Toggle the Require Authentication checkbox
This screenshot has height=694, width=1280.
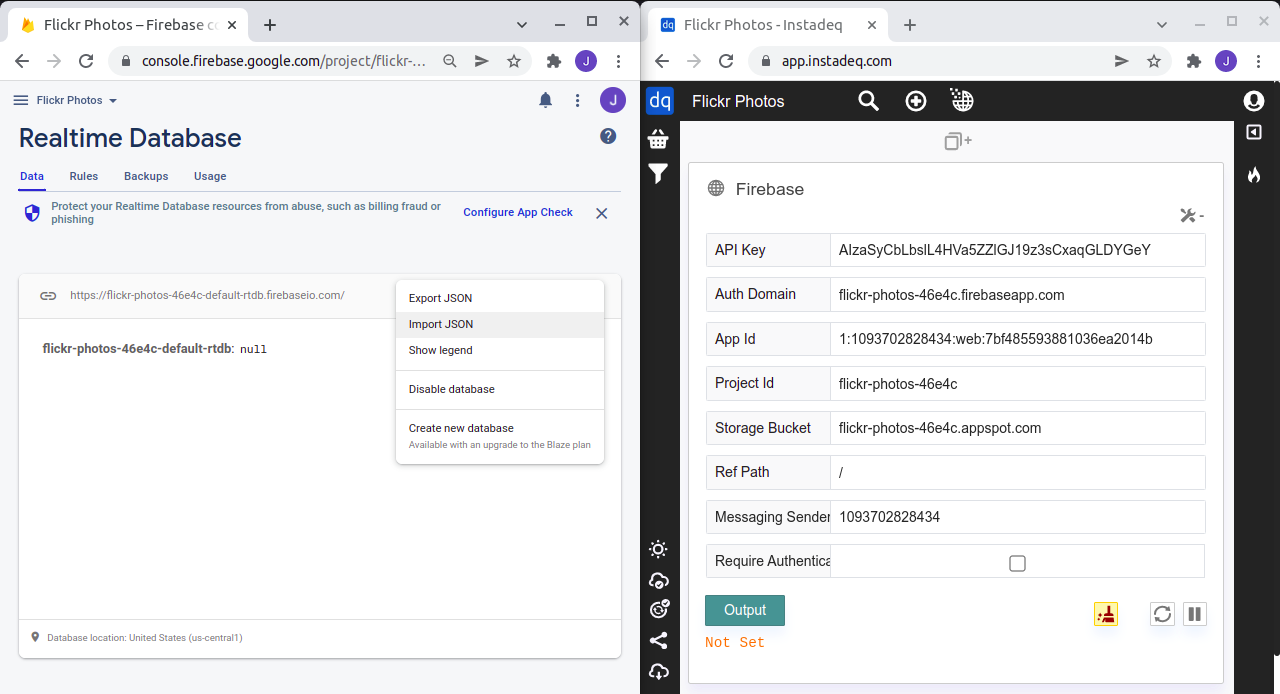(x=1017, y=563)
